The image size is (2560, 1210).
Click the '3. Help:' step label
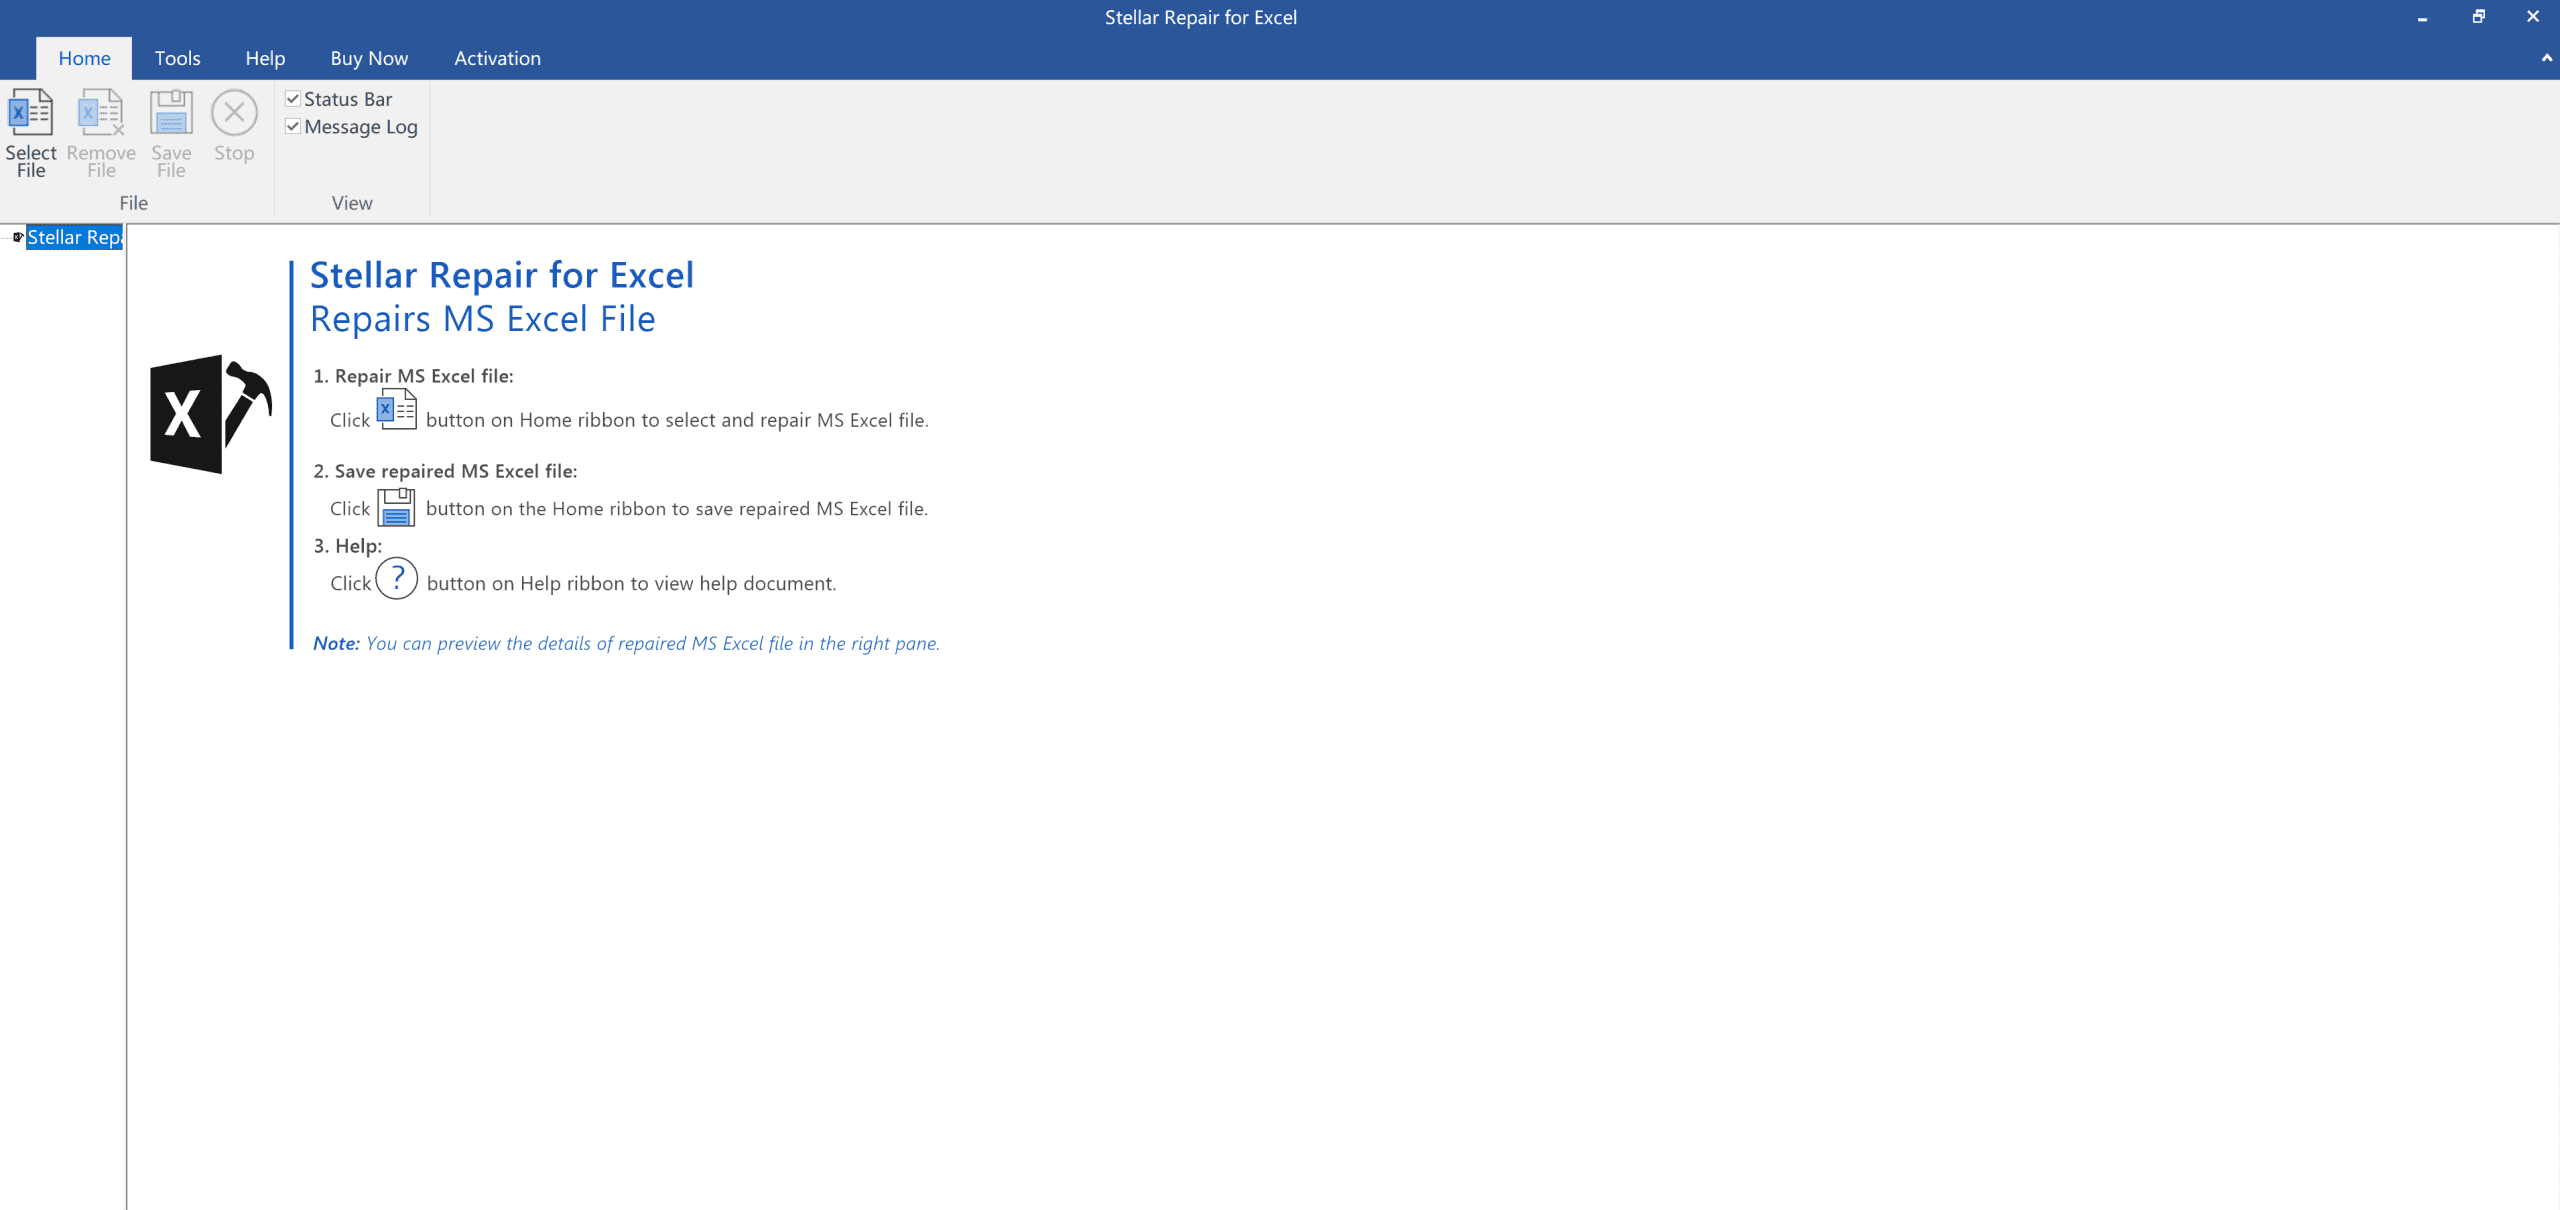(347, 546)
